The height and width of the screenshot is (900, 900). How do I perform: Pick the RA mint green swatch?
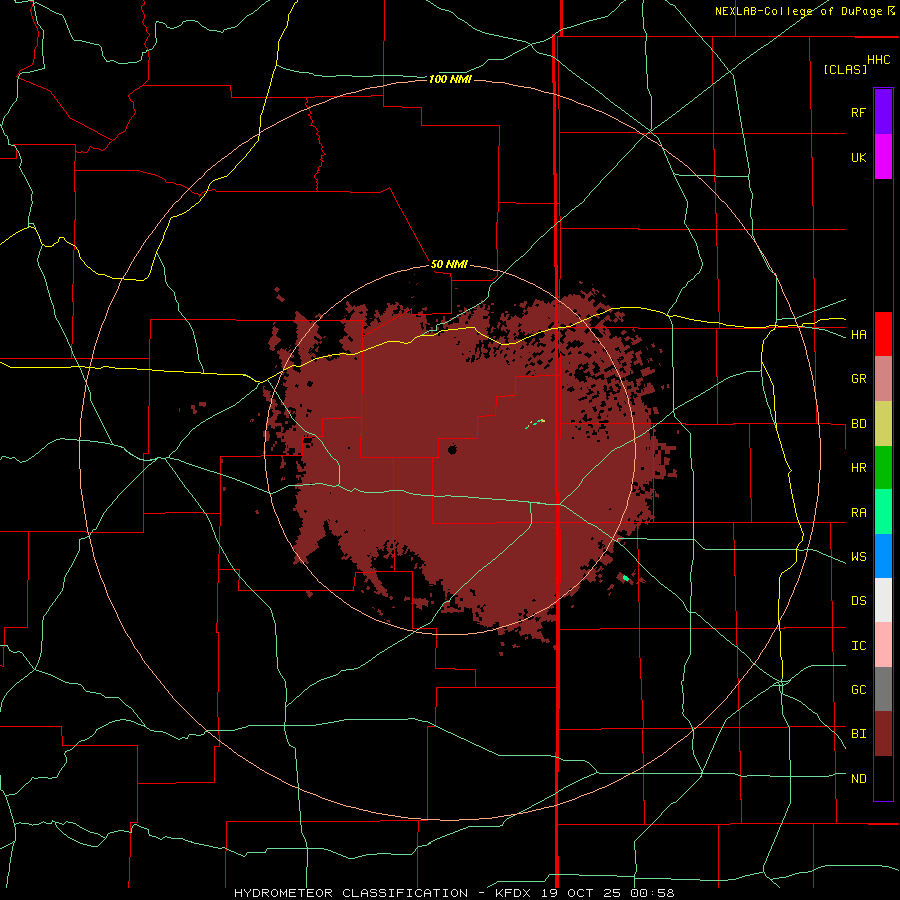(x=883, y=512)
